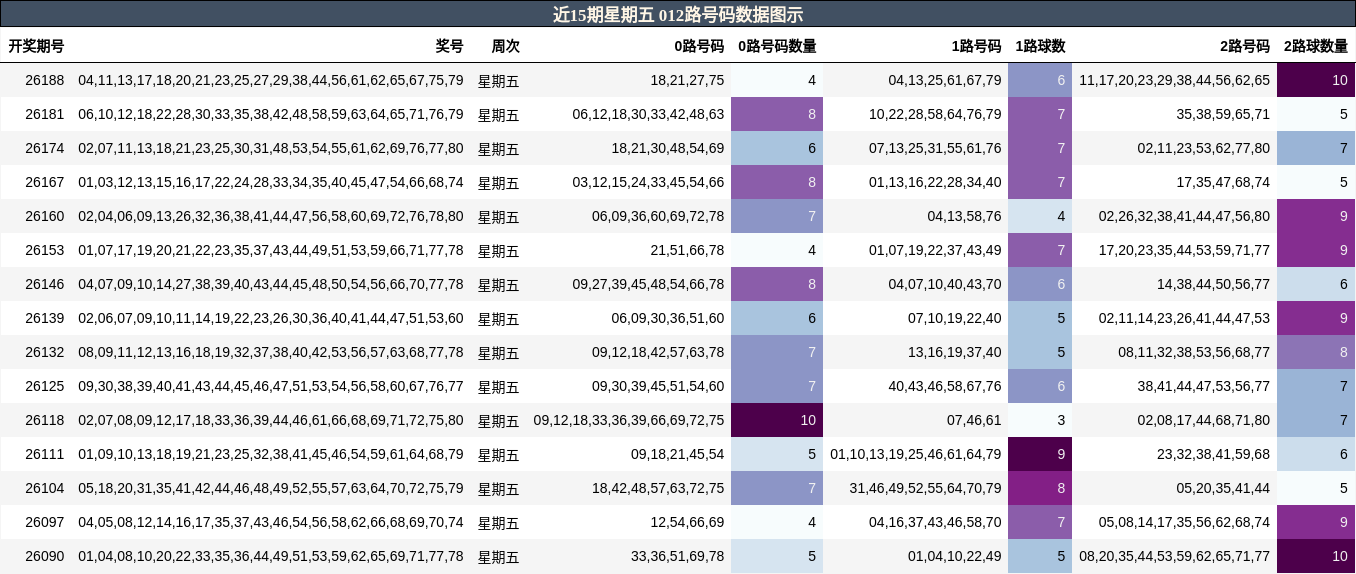Image resolution: width=1356 pixels, height=574 pixels.
Task: Click 2路号码 cell 14,38,44,50,56,77
Action: coord(1214,284)
